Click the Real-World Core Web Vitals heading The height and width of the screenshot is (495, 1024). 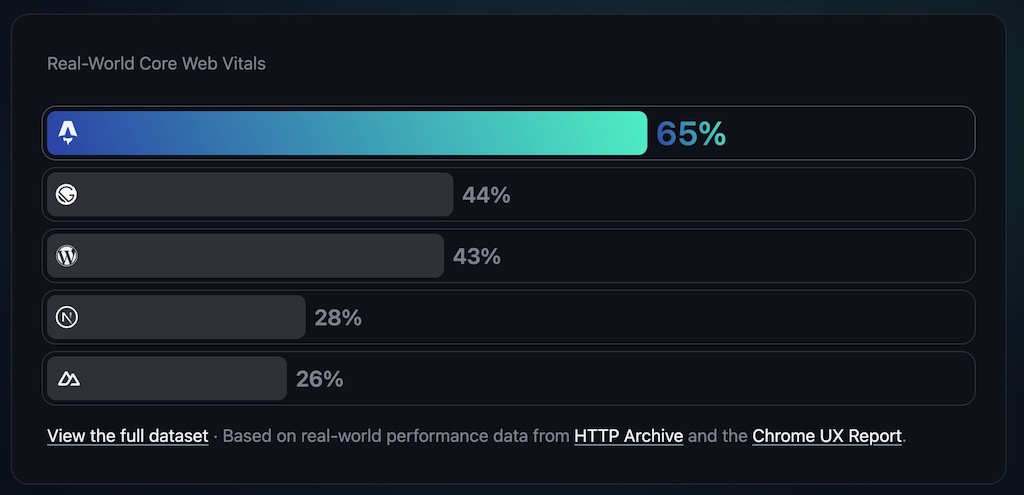[156, 64]
